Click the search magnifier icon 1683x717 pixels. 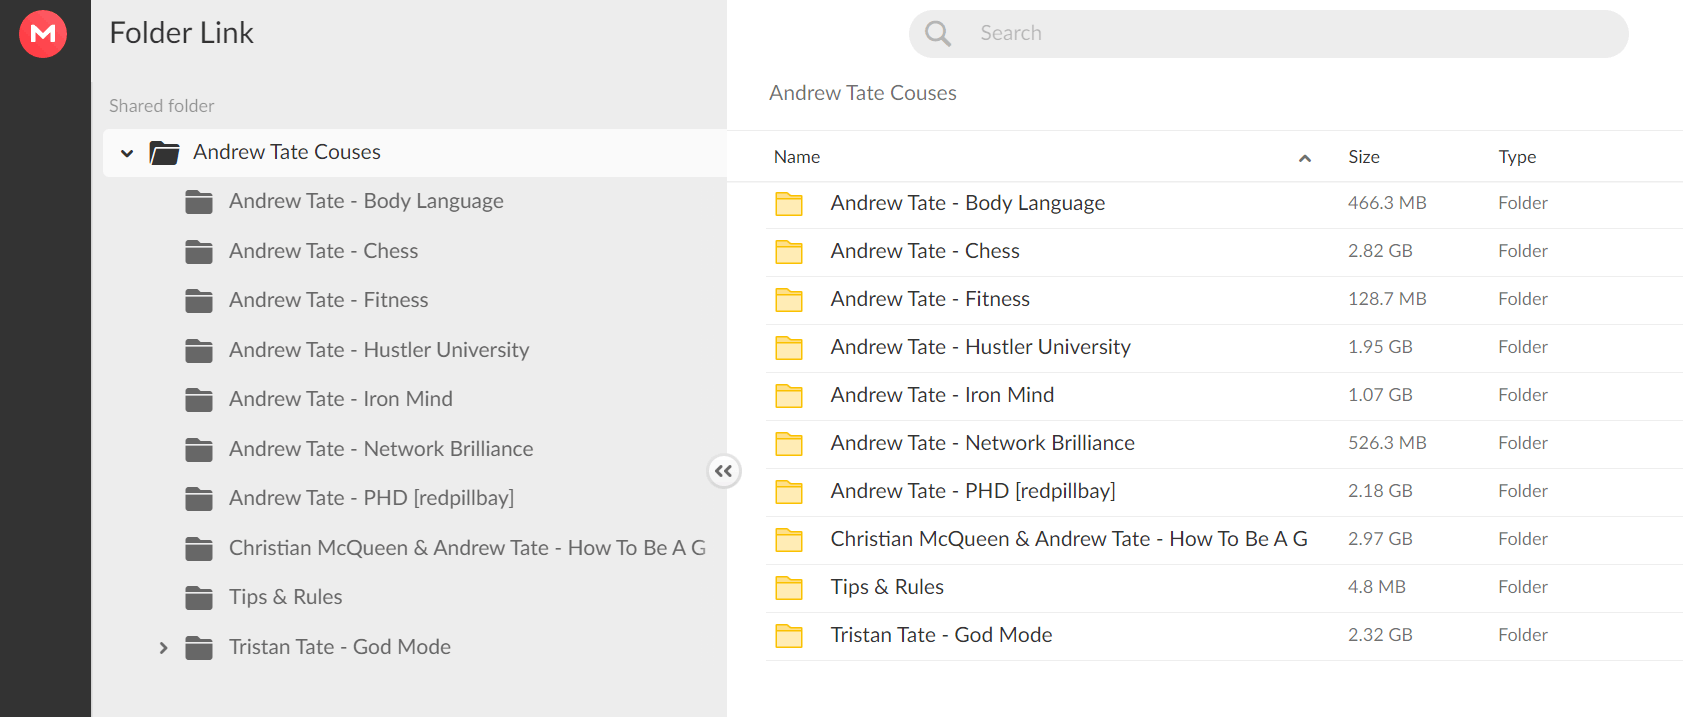(938, 33)
